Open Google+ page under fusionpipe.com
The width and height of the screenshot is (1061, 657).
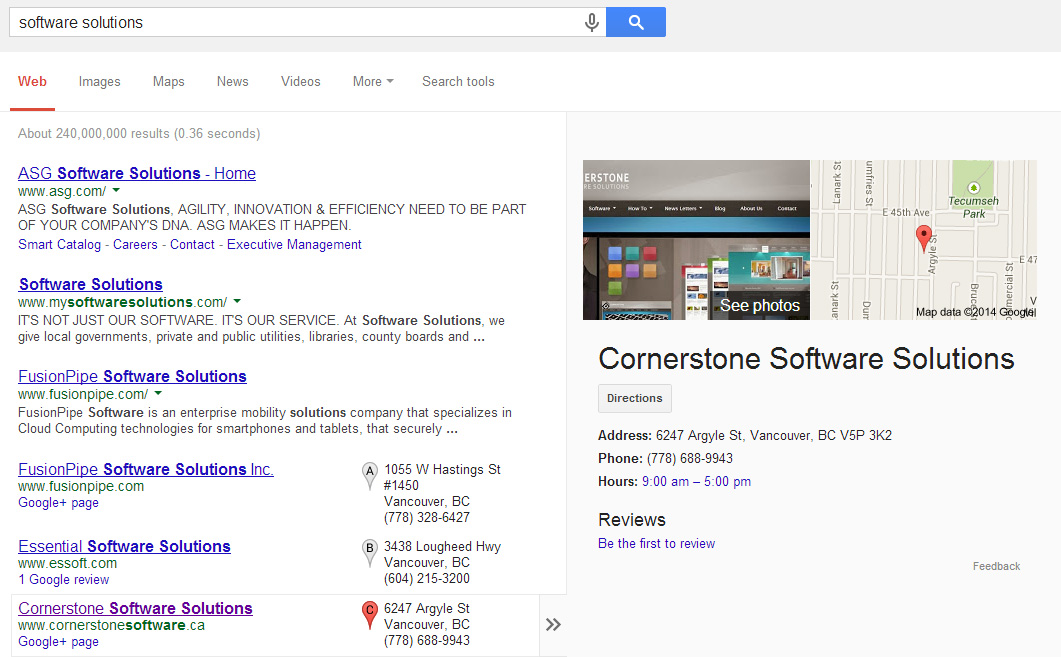point(58,503)
